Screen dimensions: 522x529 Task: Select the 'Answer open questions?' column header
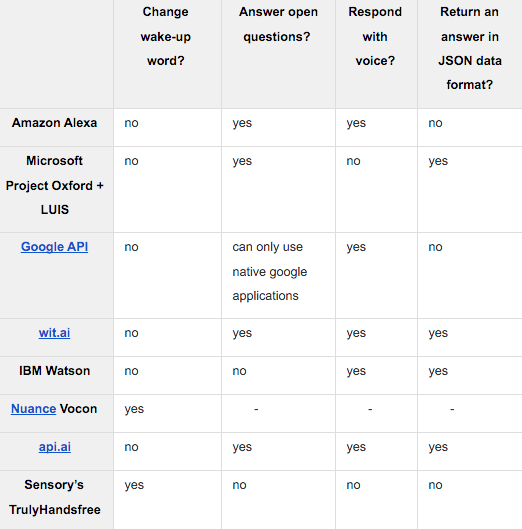point(278,54)
